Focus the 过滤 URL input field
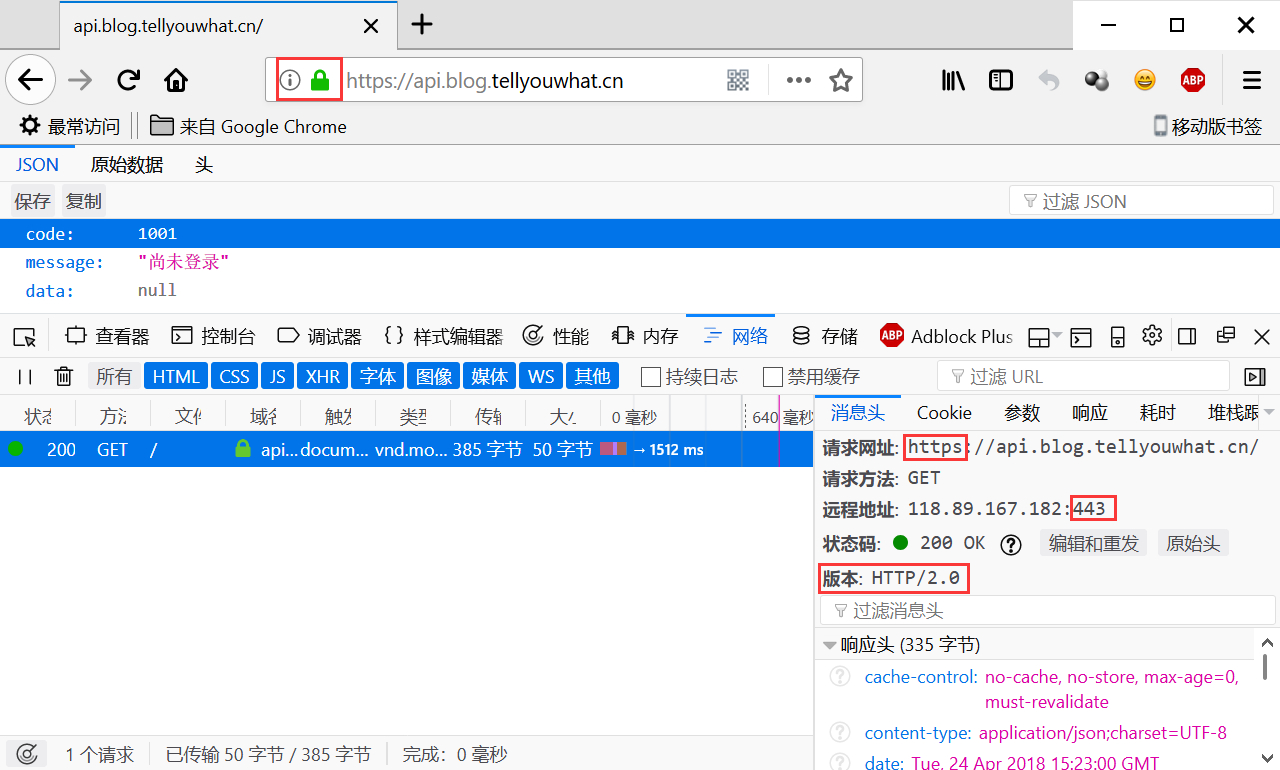 tap(1090, 376)
